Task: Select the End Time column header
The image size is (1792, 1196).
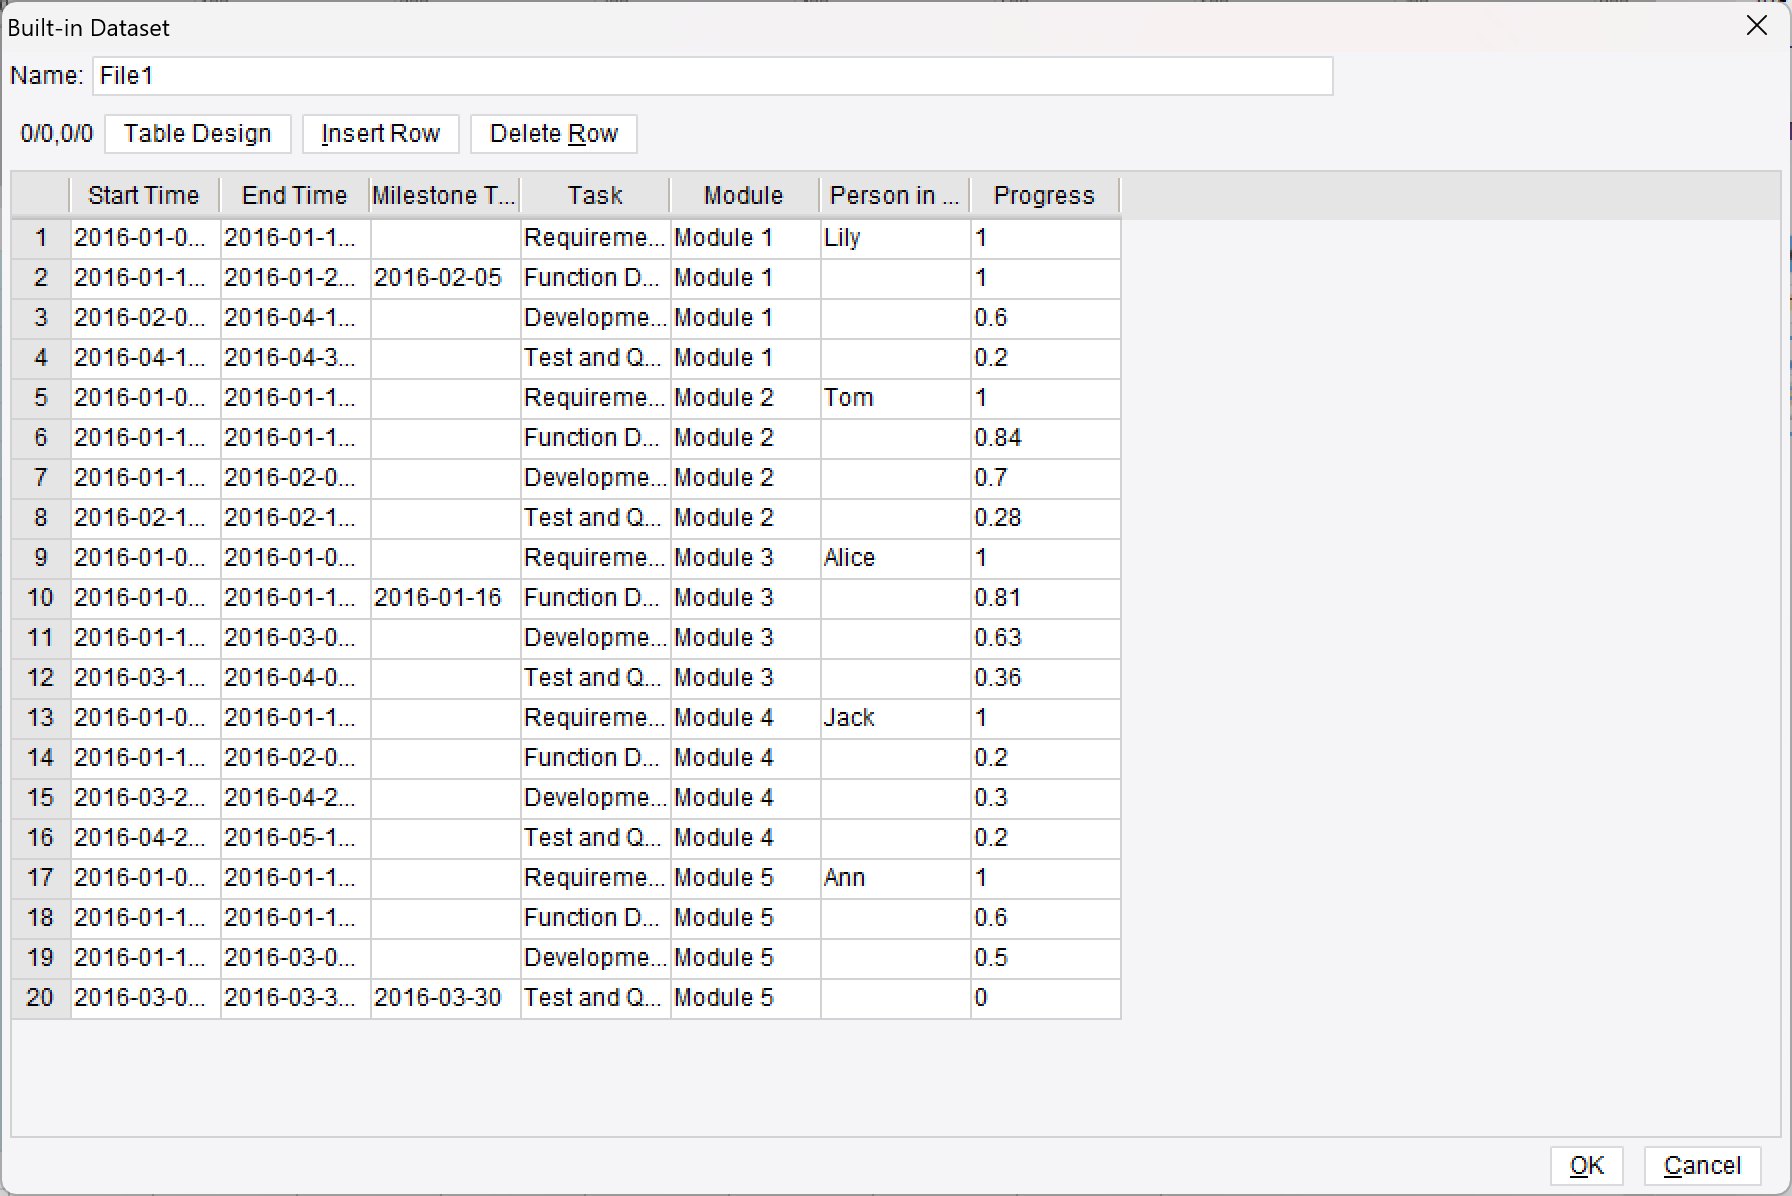Action: click(293, 195)
